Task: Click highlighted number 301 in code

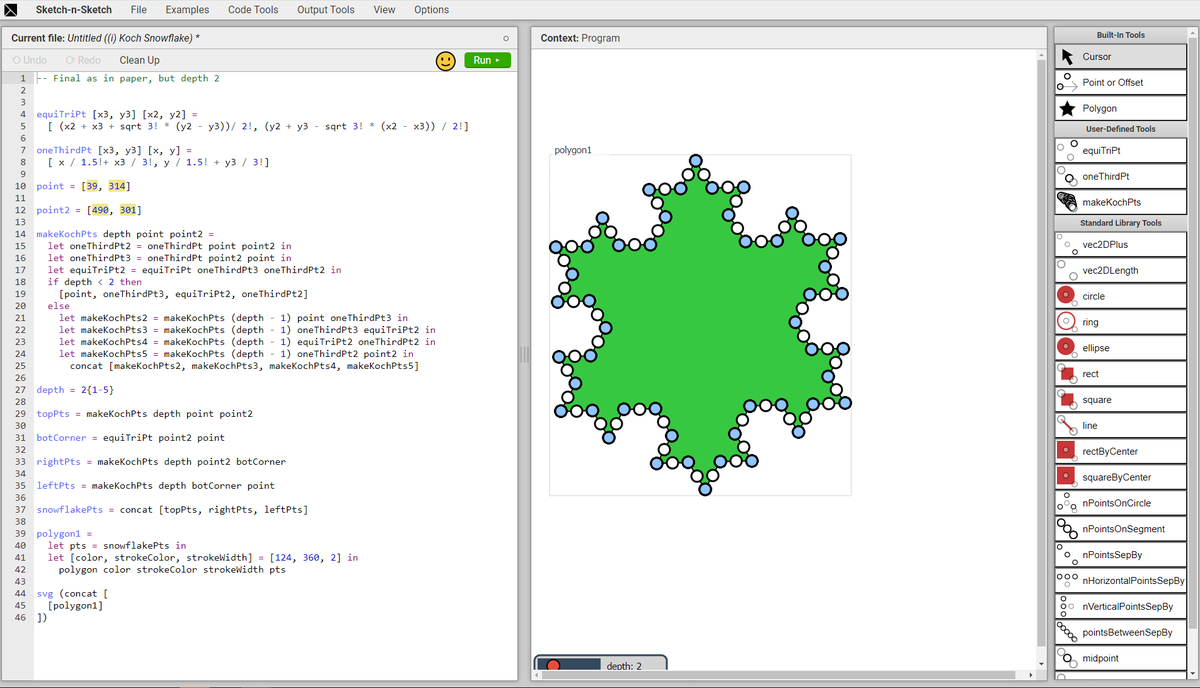Action: (127, 210)
